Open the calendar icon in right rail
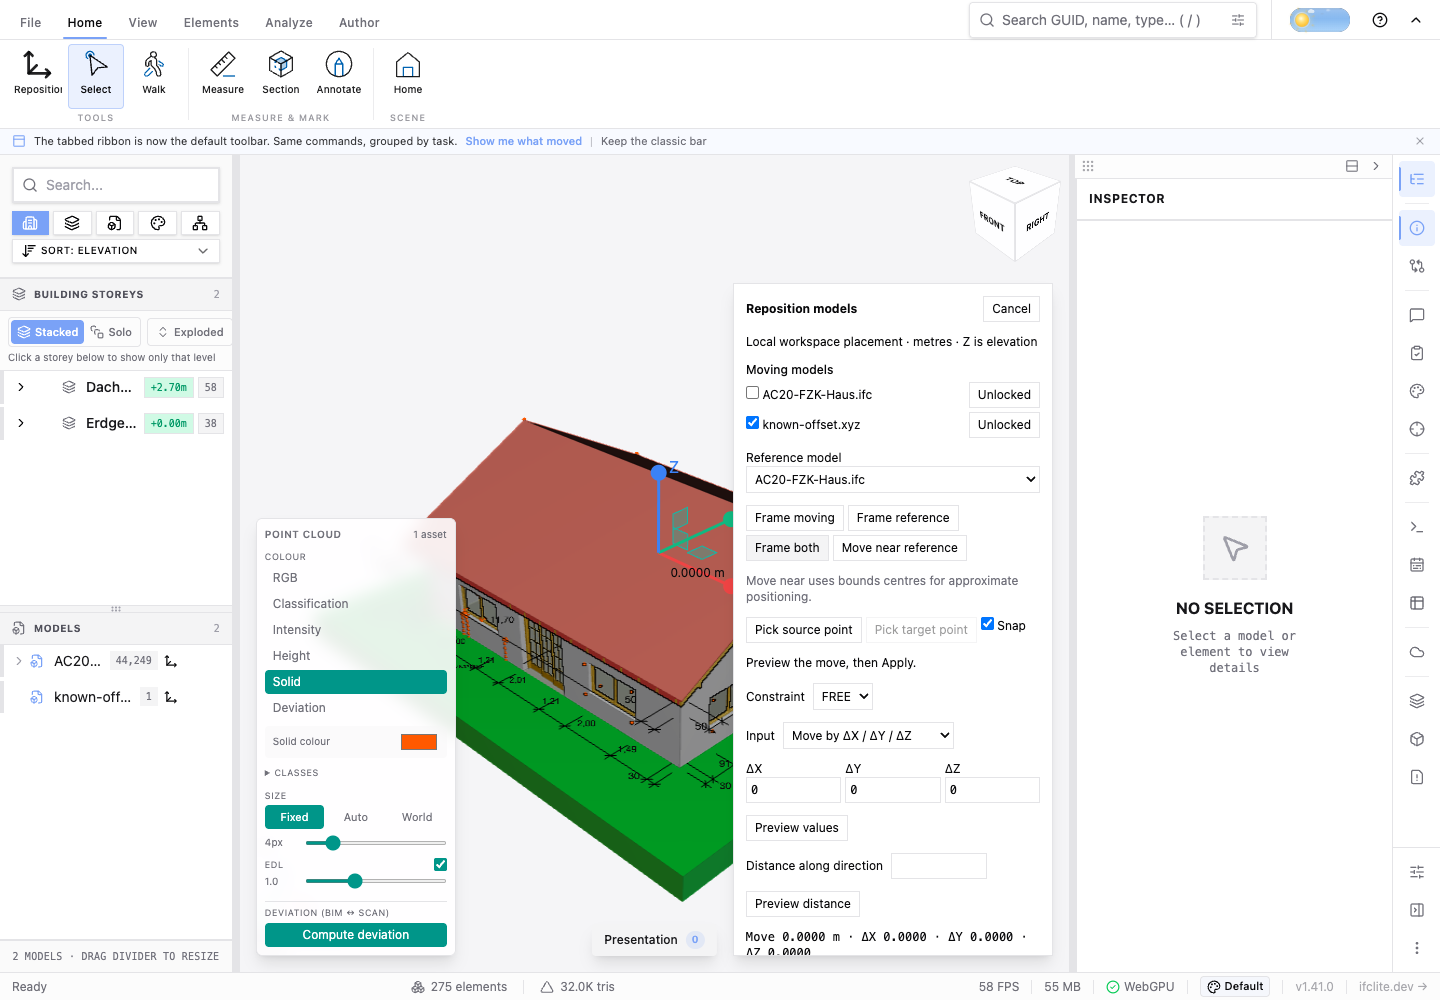Image resolution: width=1440 pixels, height=1000 pixels. click(1417, 565)
